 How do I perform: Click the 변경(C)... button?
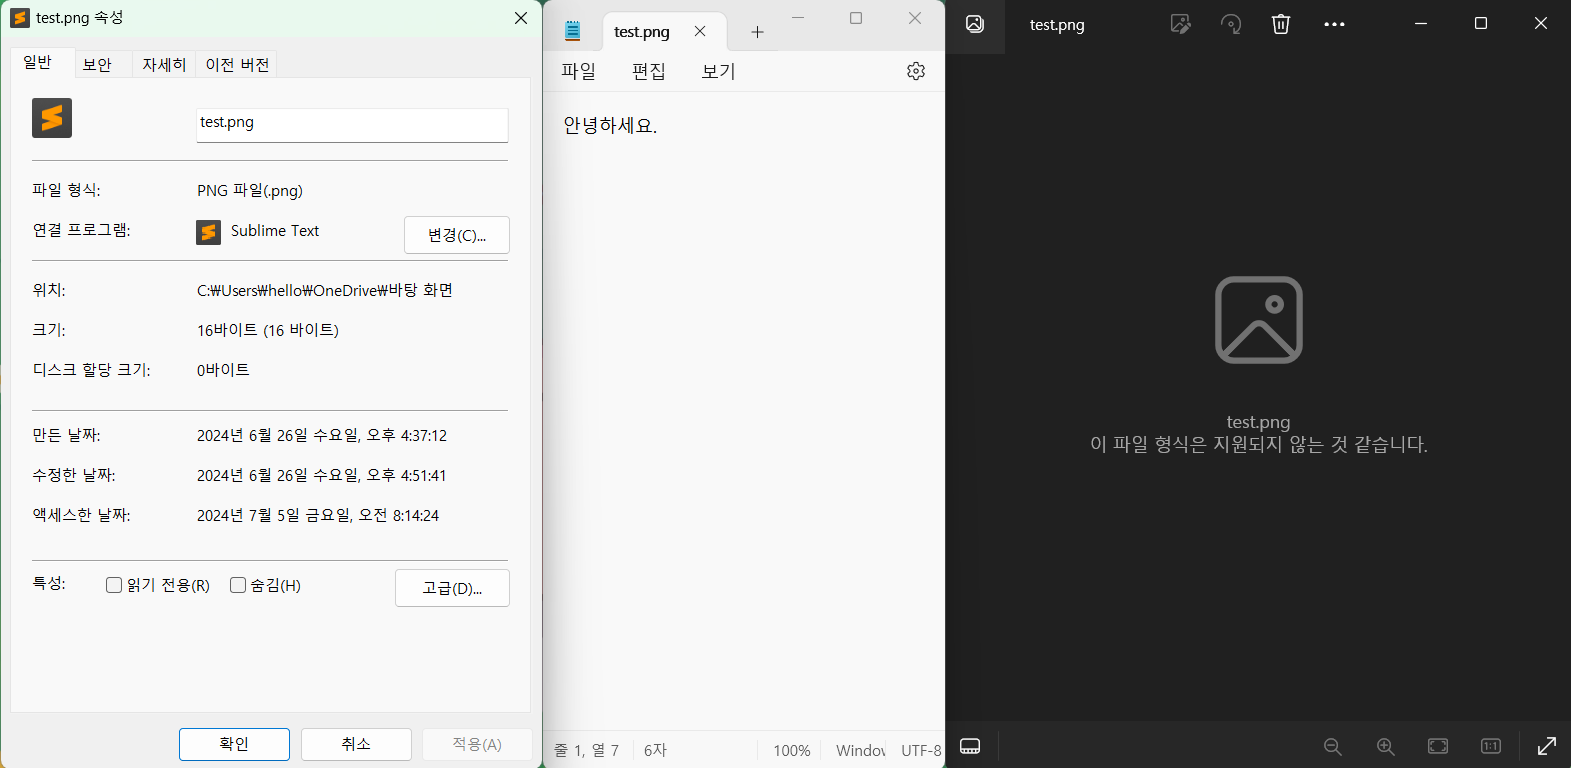457,235
